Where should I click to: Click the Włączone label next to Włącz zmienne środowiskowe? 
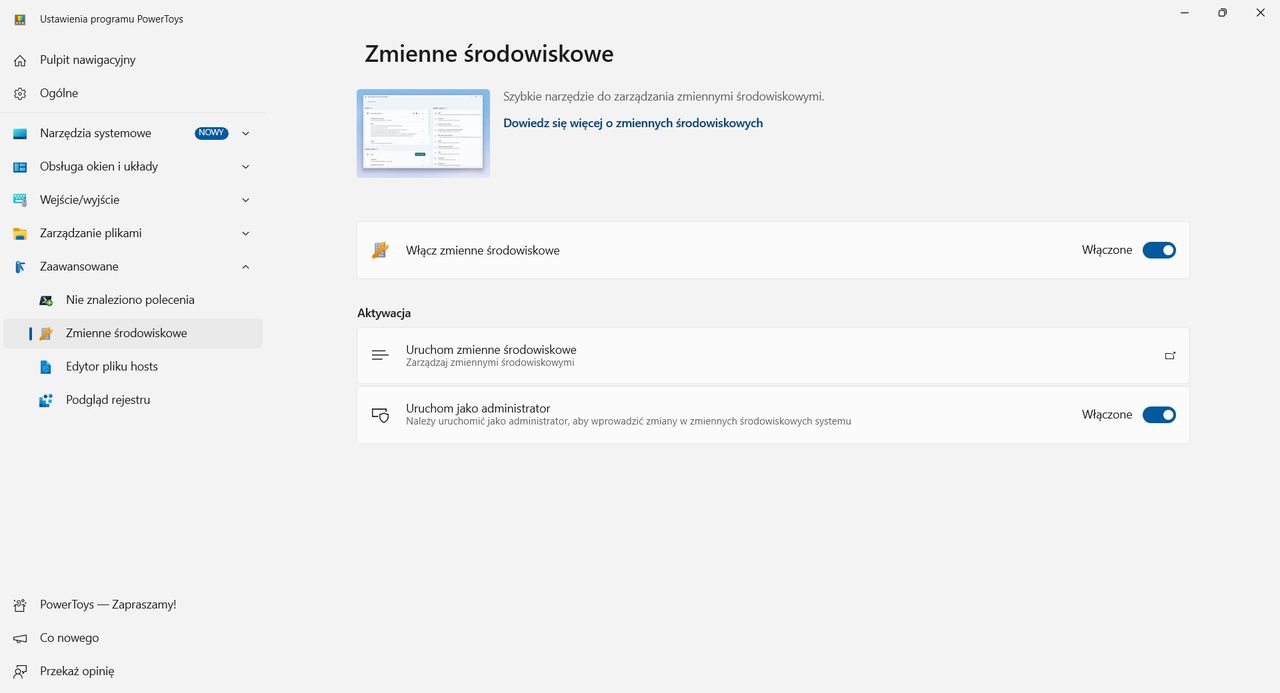coord(1107,250)
